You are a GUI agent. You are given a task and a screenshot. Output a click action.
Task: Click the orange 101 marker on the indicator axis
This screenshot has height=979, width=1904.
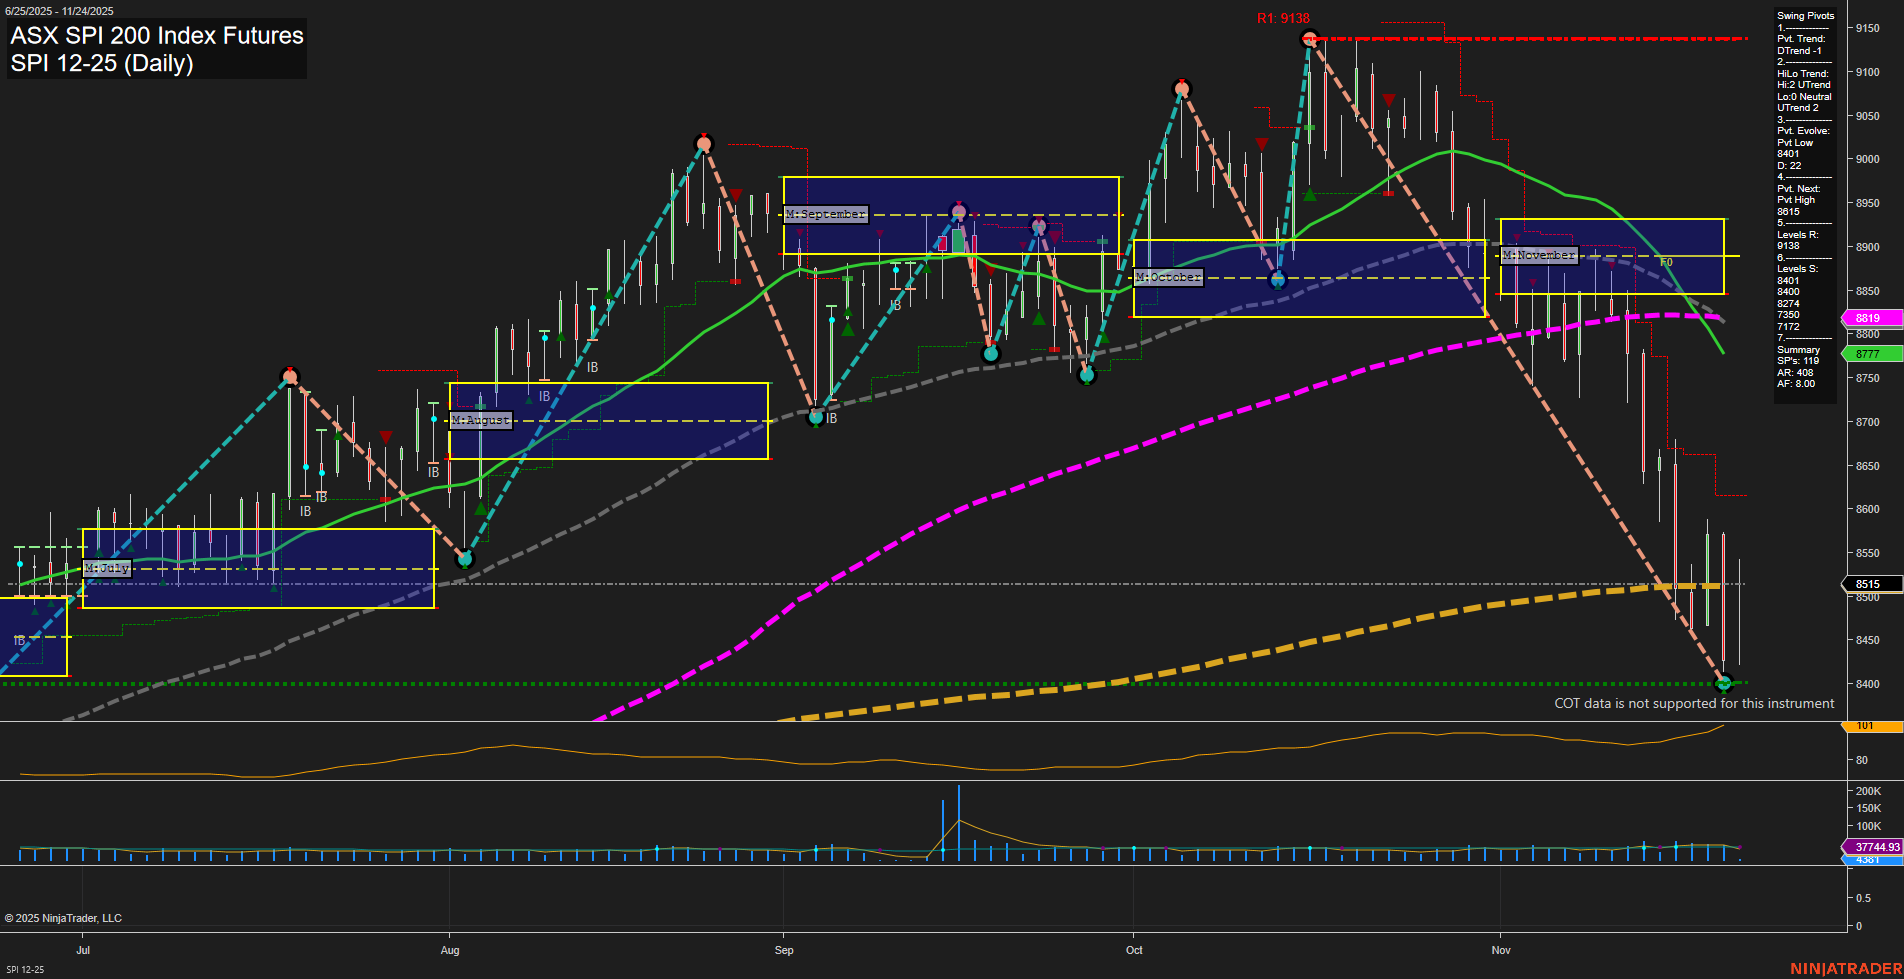pyautogui.click(x=1878, y=727)
